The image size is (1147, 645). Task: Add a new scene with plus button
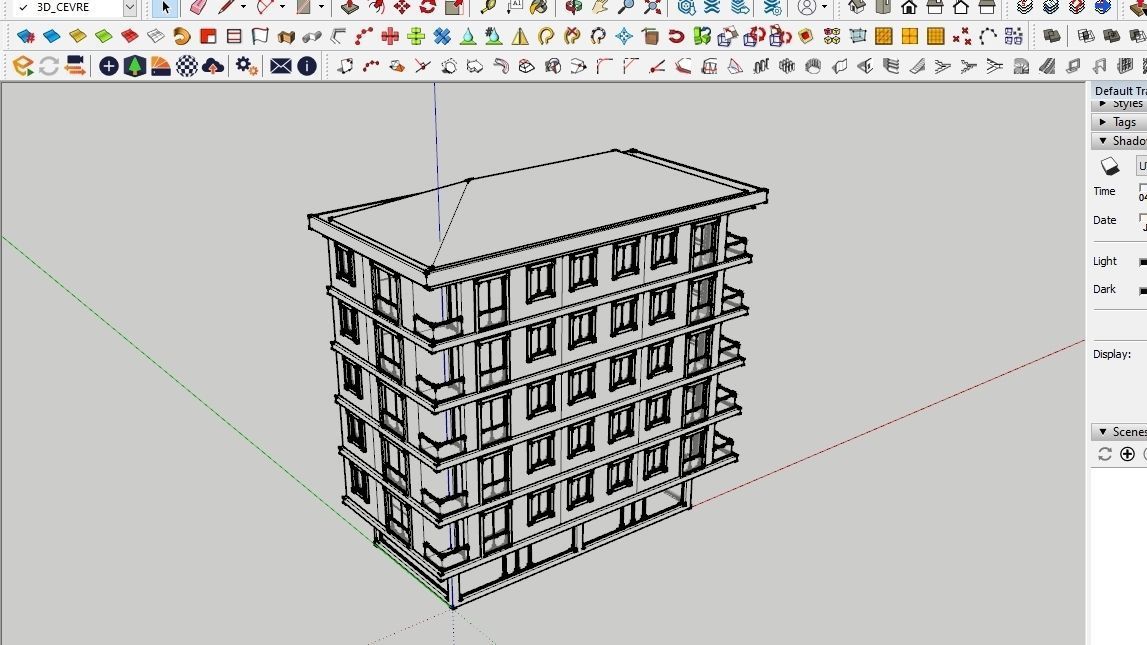click(x=1127, y=454)
